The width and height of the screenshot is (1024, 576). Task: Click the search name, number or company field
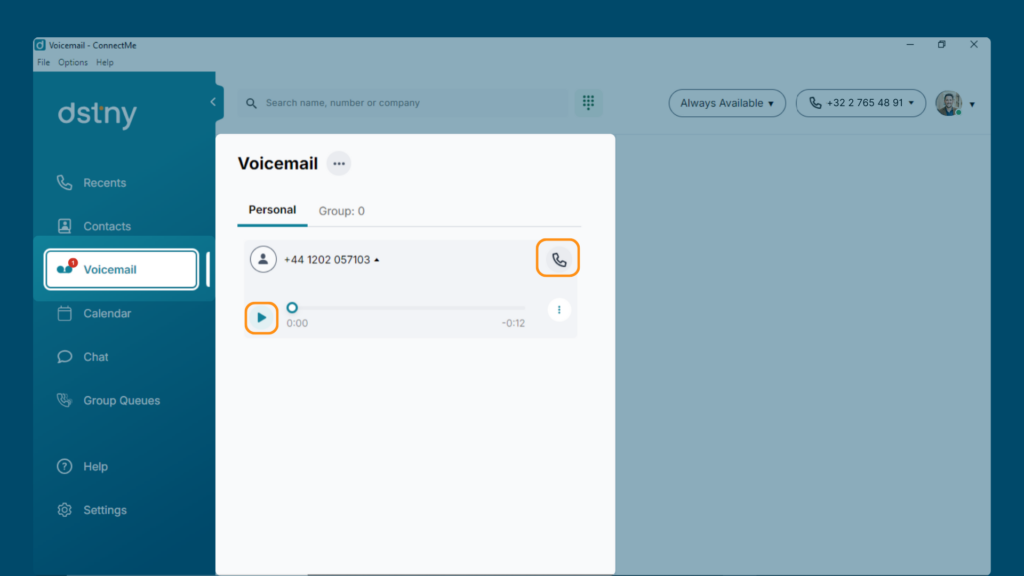pos(403,103)
